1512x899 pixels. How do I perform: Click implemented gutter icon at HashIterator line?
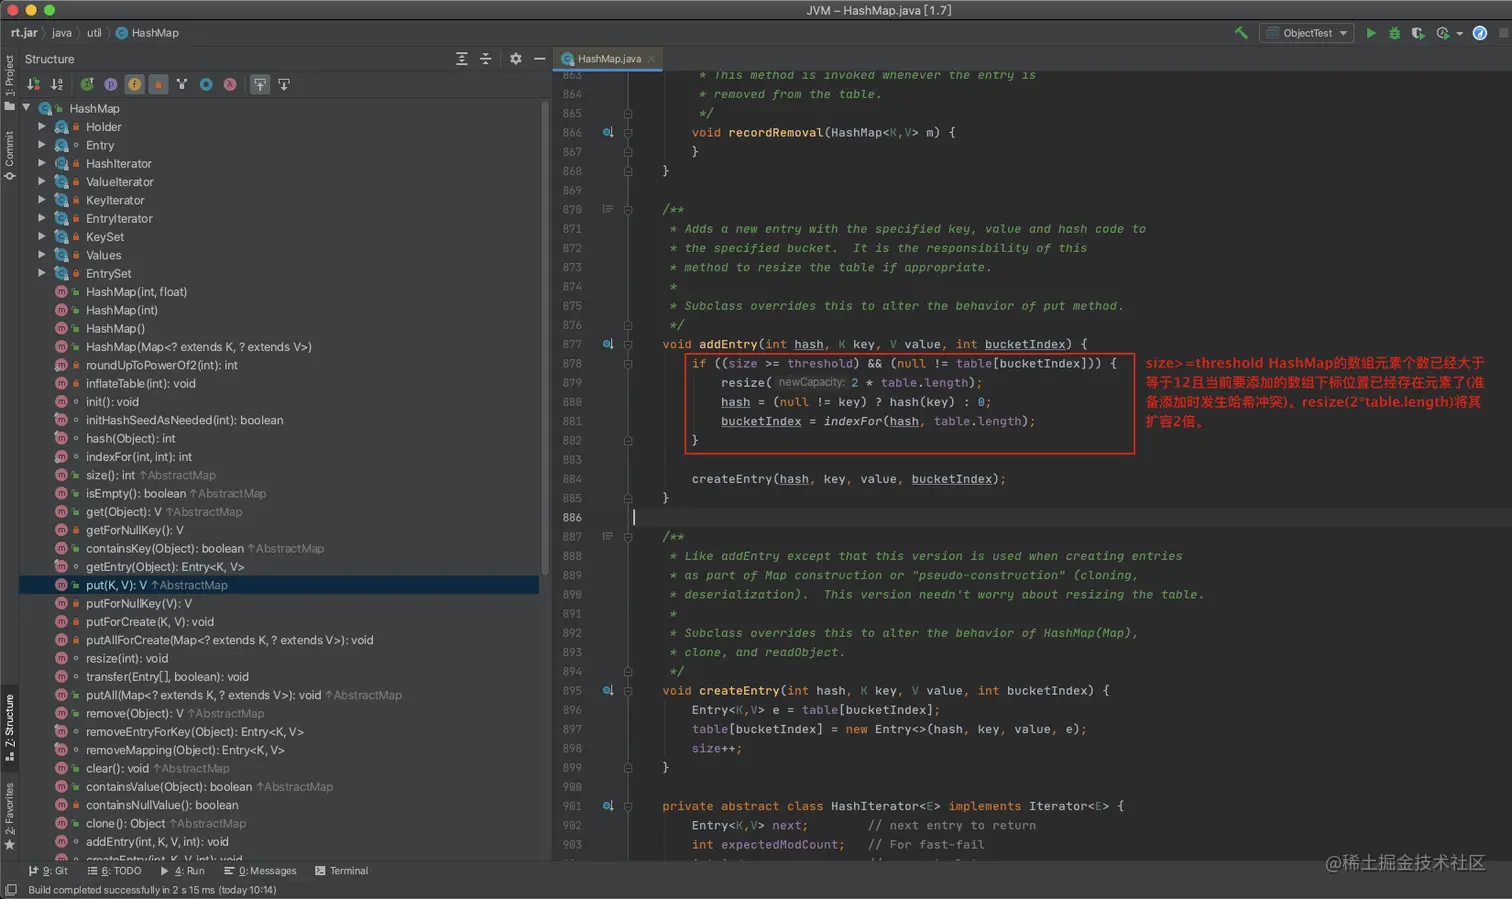(x=607, y=806)
